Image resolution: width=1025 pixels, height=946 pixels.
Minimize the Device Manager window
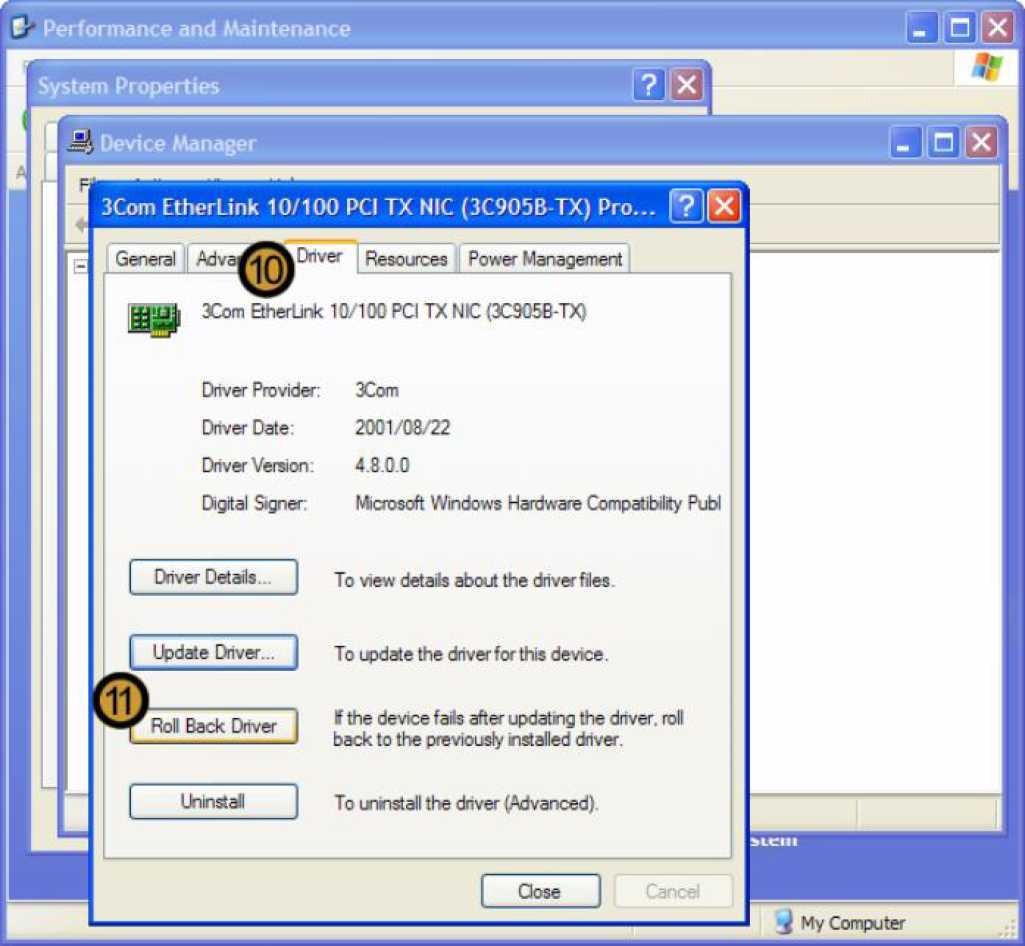tap(905, 142)
